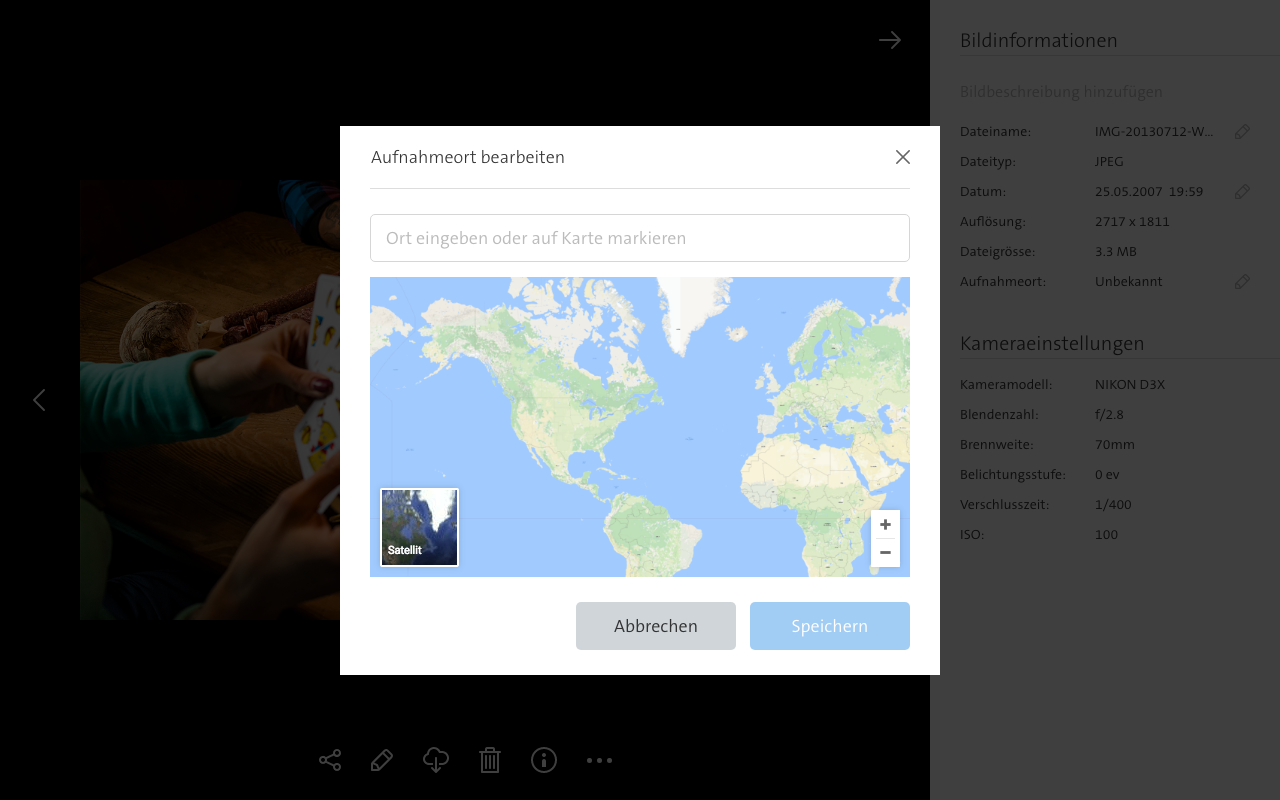The image size is (1280, 800).
Task: Click the edit pencil in bottom toolbar
Action: [x=382, y=760]
